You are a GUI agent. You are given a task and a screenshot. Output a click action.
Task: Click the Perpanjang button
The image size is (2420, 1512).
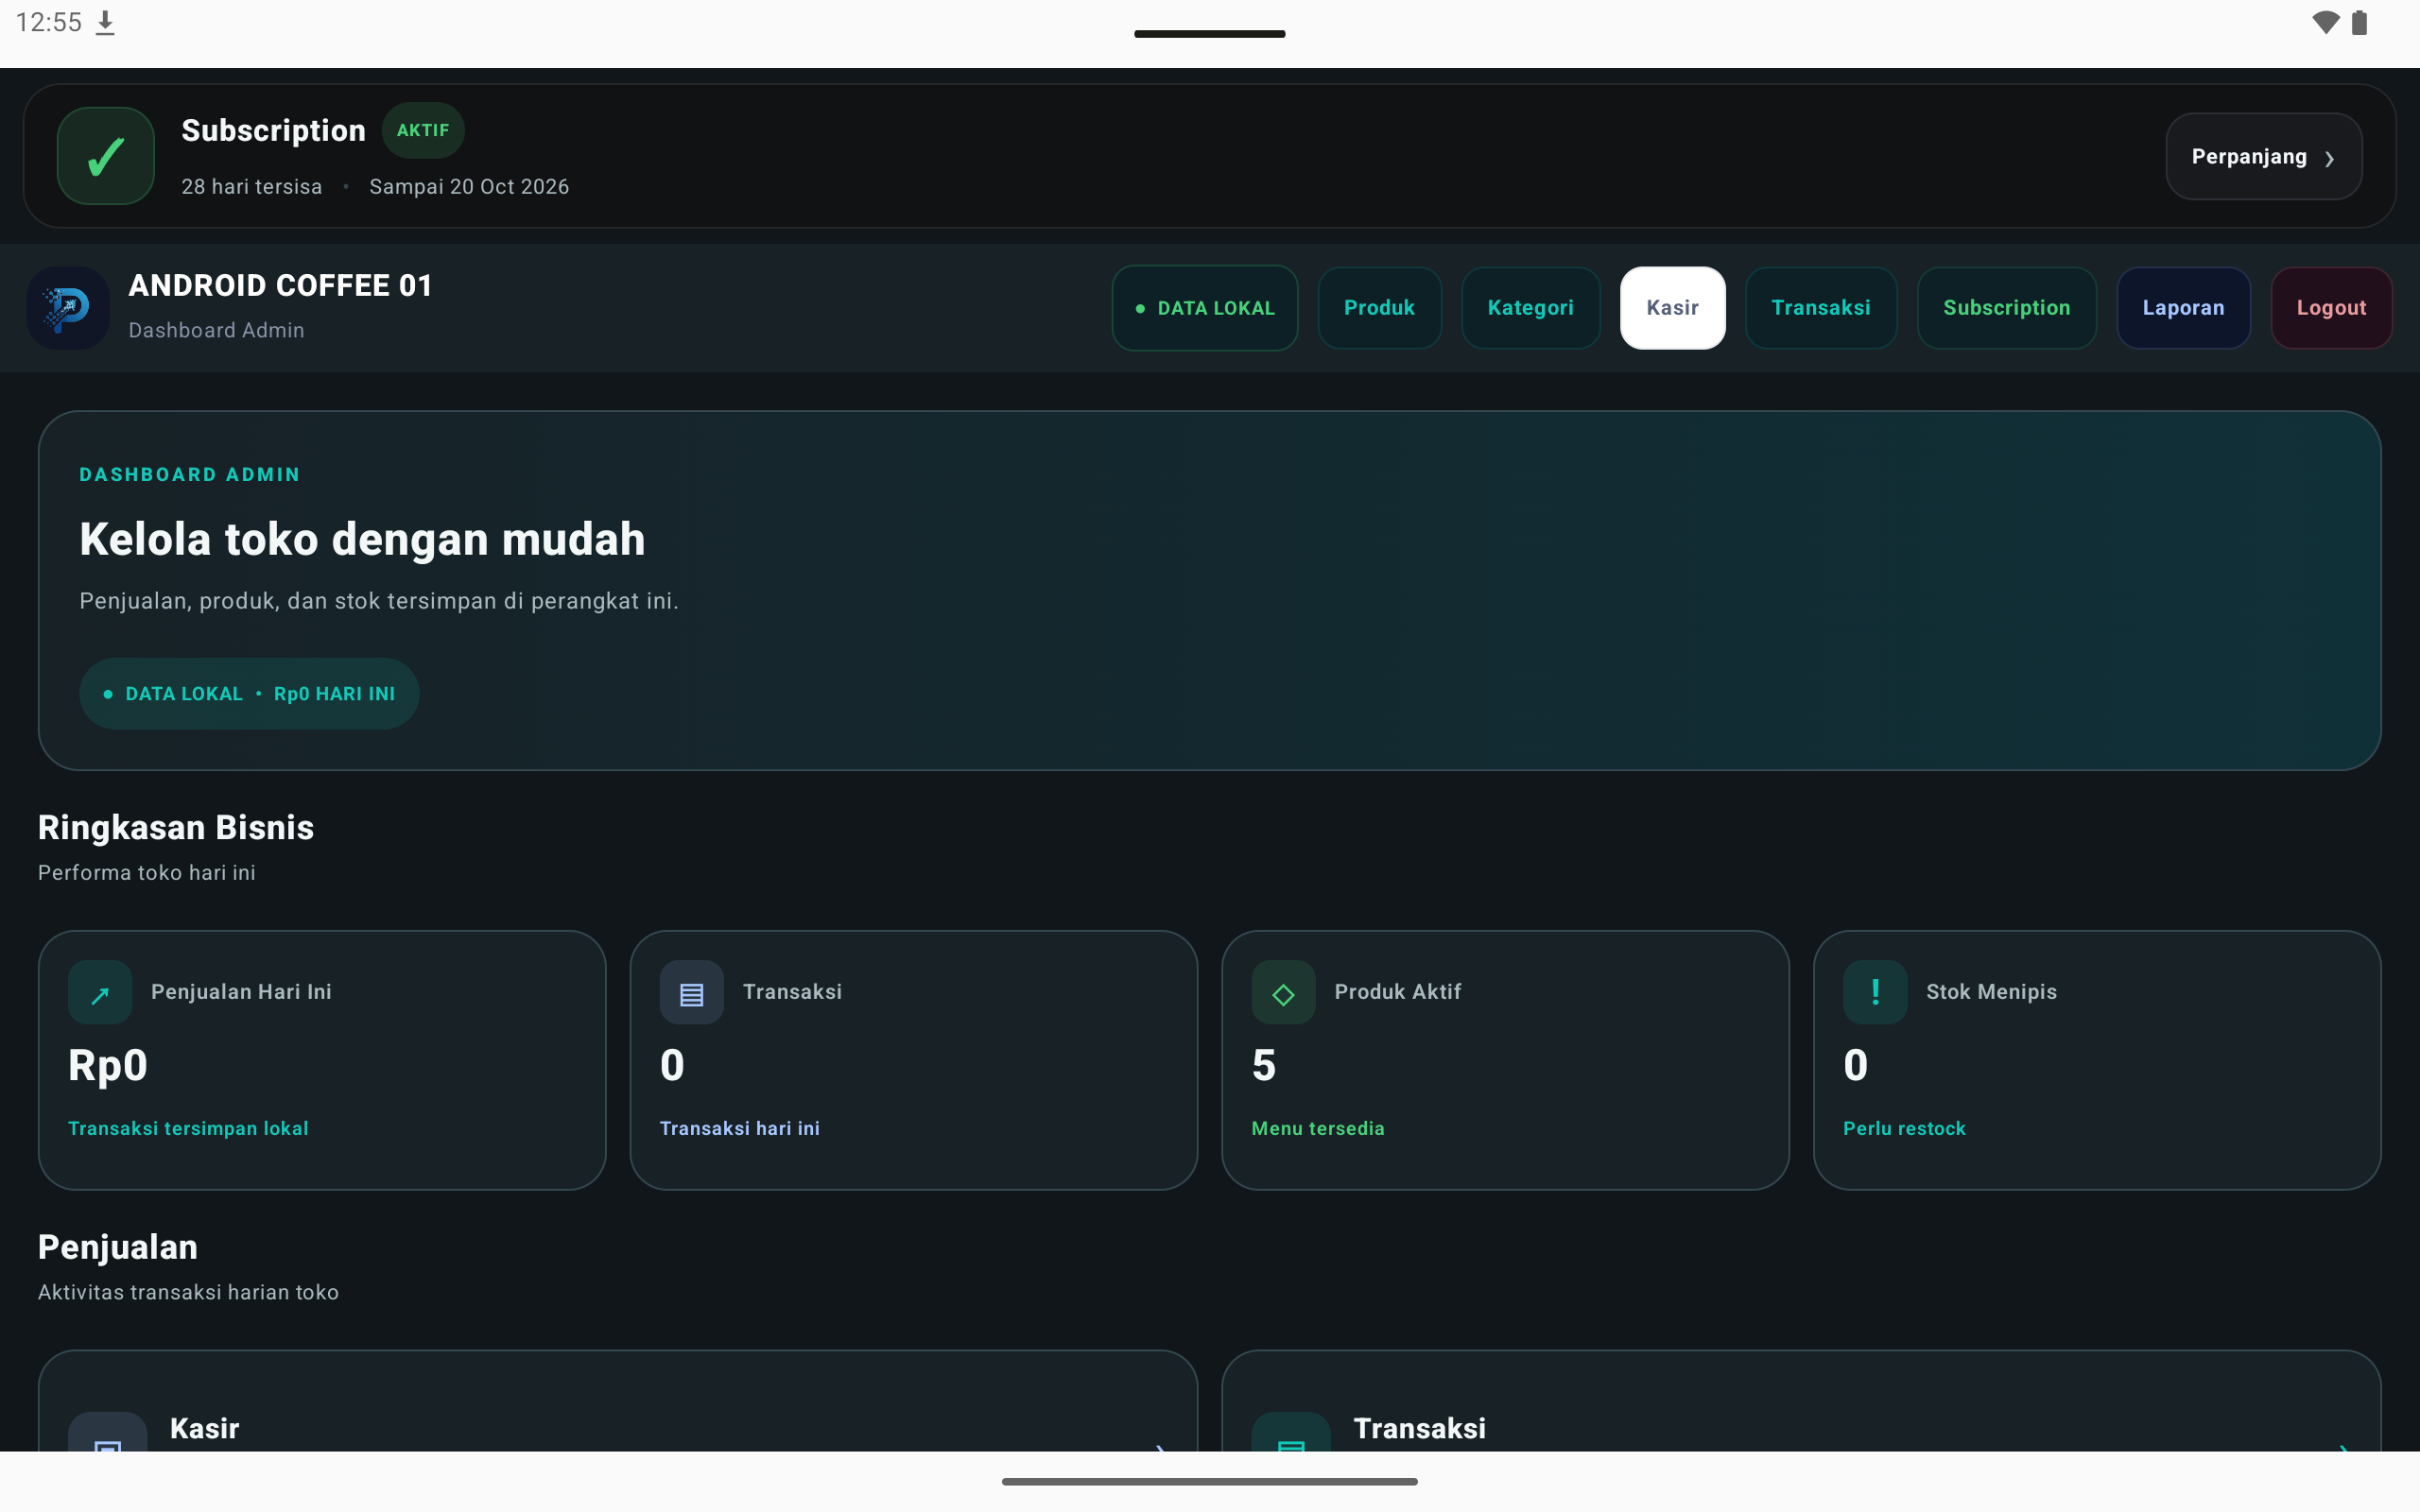coord(2264,157)
